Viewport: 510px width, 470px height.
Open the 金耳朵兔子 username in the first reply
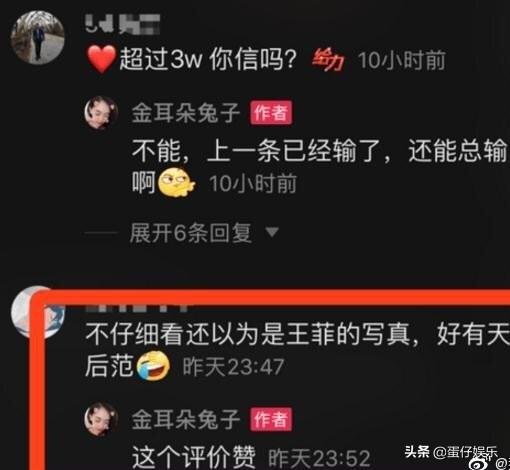tap(186, 113)
